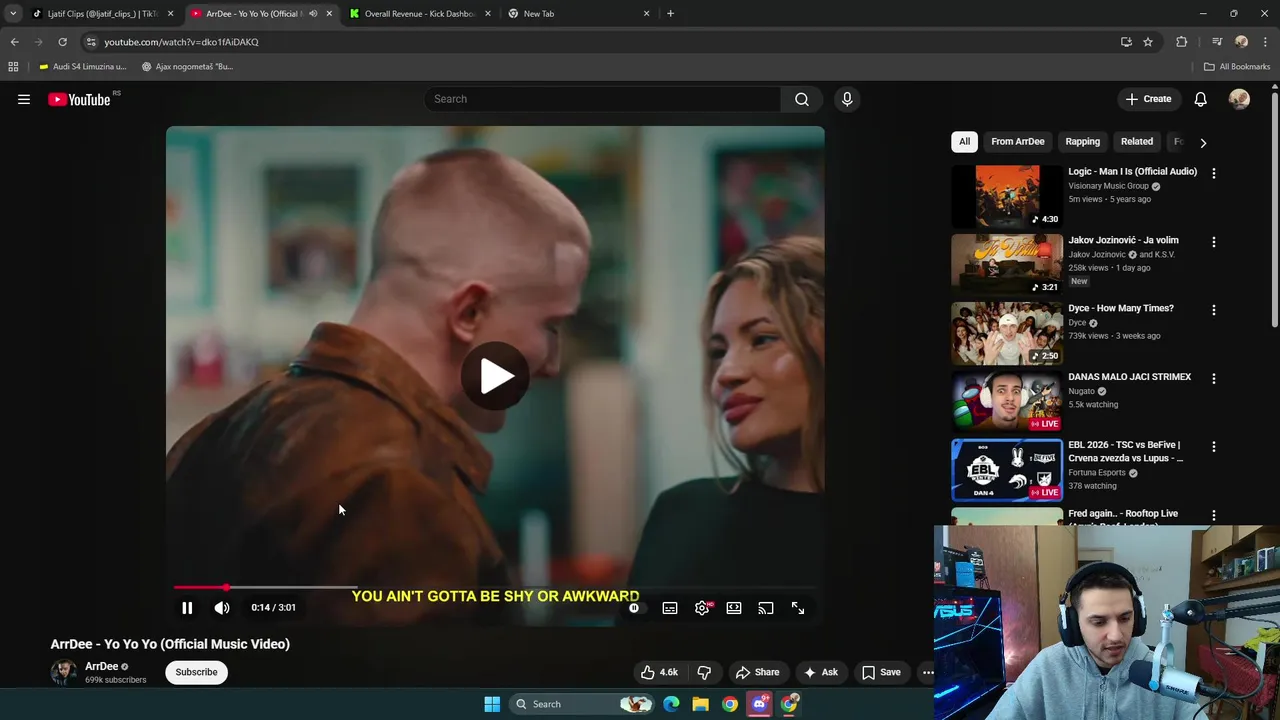Dislike the video
Viewport: 1280px width, 720px height.
coord(704,672)
